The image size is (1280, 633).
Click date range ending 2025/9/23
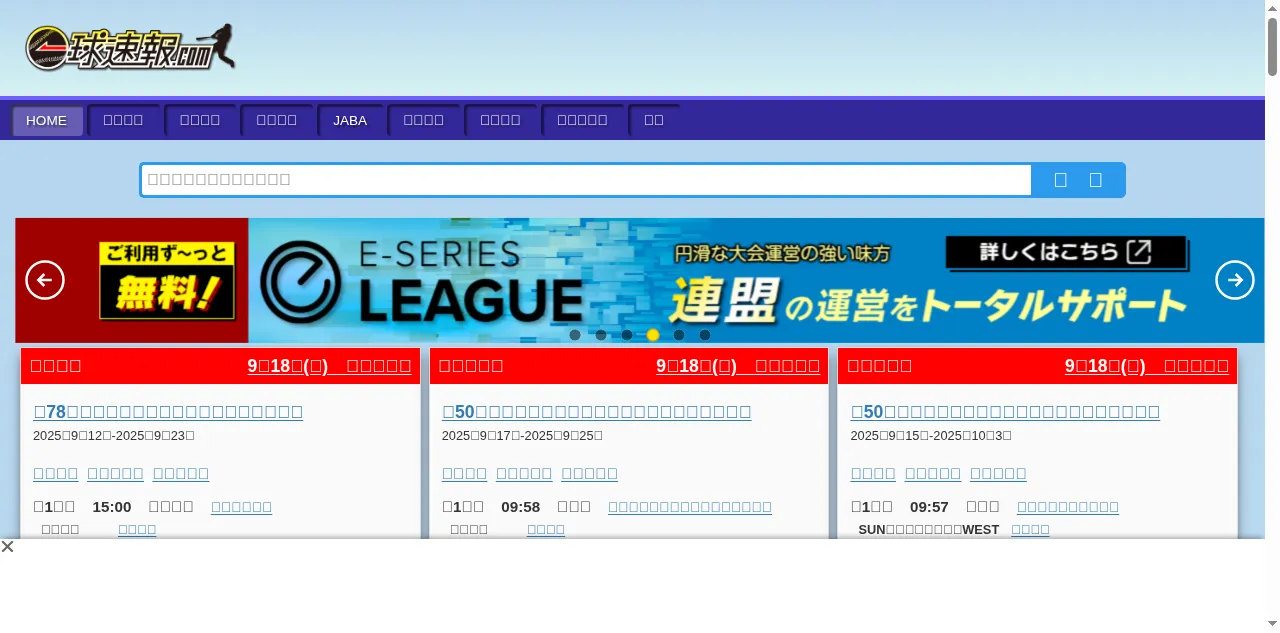(x=114, y=436)
